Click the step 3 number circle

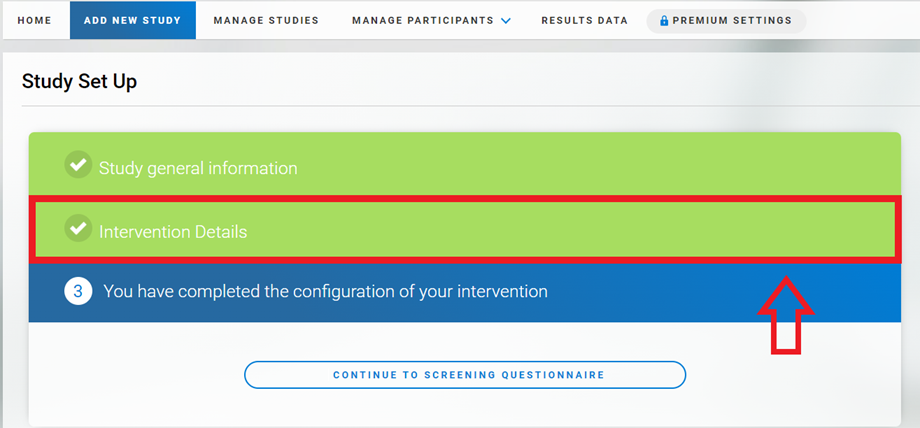[78, 292]
